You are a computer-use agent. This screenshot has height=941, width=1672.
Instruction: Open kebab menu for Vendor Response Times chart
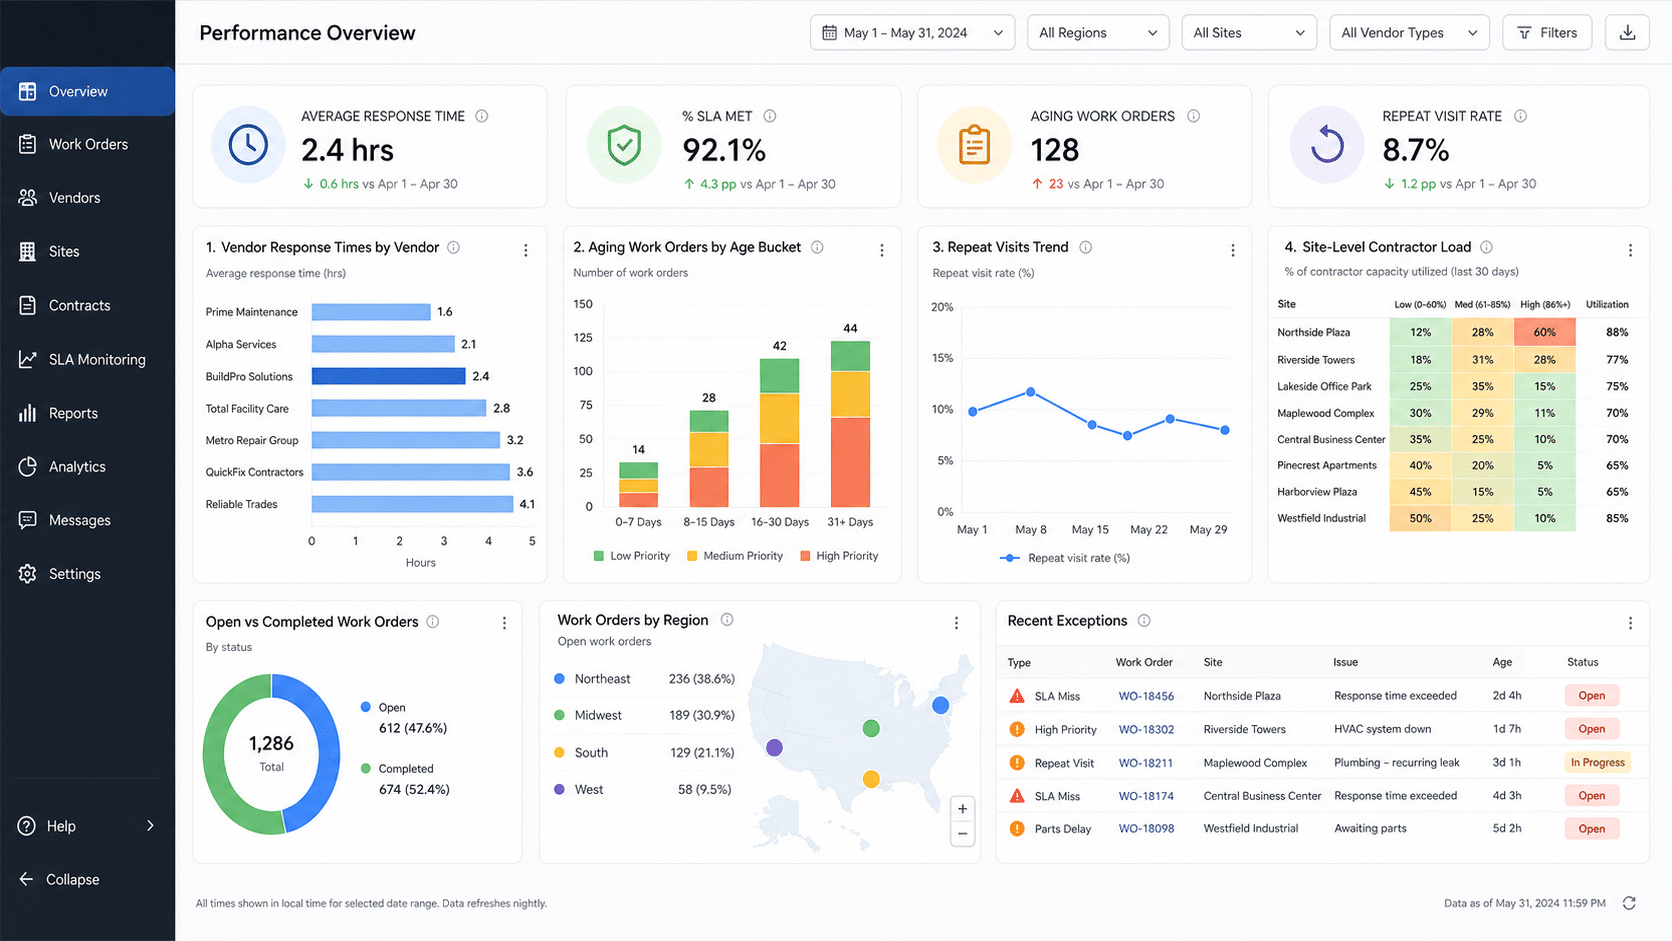tap(526, 250)
